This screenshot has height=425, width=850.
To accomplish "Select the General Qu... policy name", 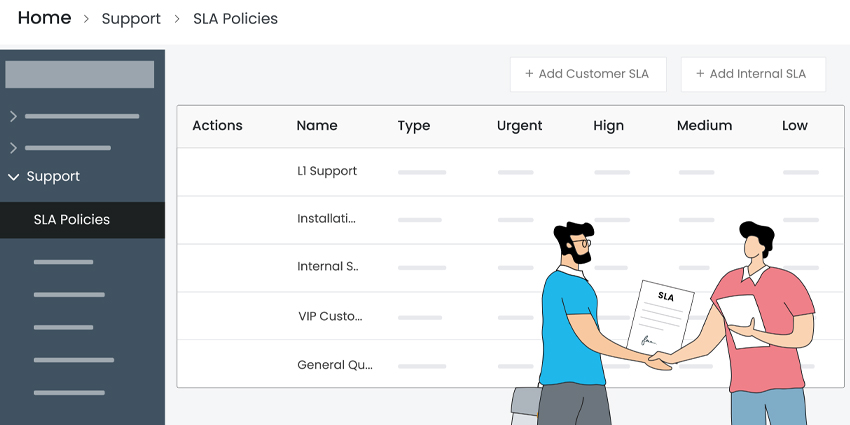I will [x=334, y=365].
